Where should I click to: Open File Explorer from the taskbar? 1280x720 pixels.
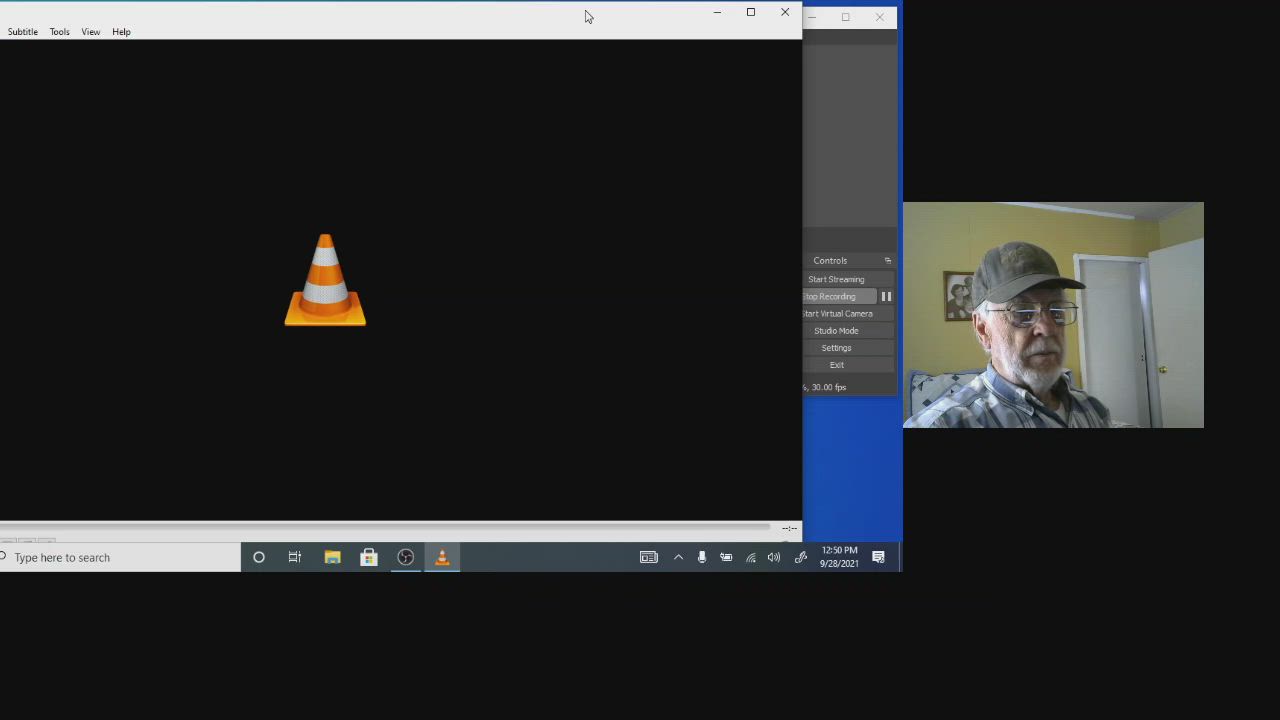click(x=332, y=557)
